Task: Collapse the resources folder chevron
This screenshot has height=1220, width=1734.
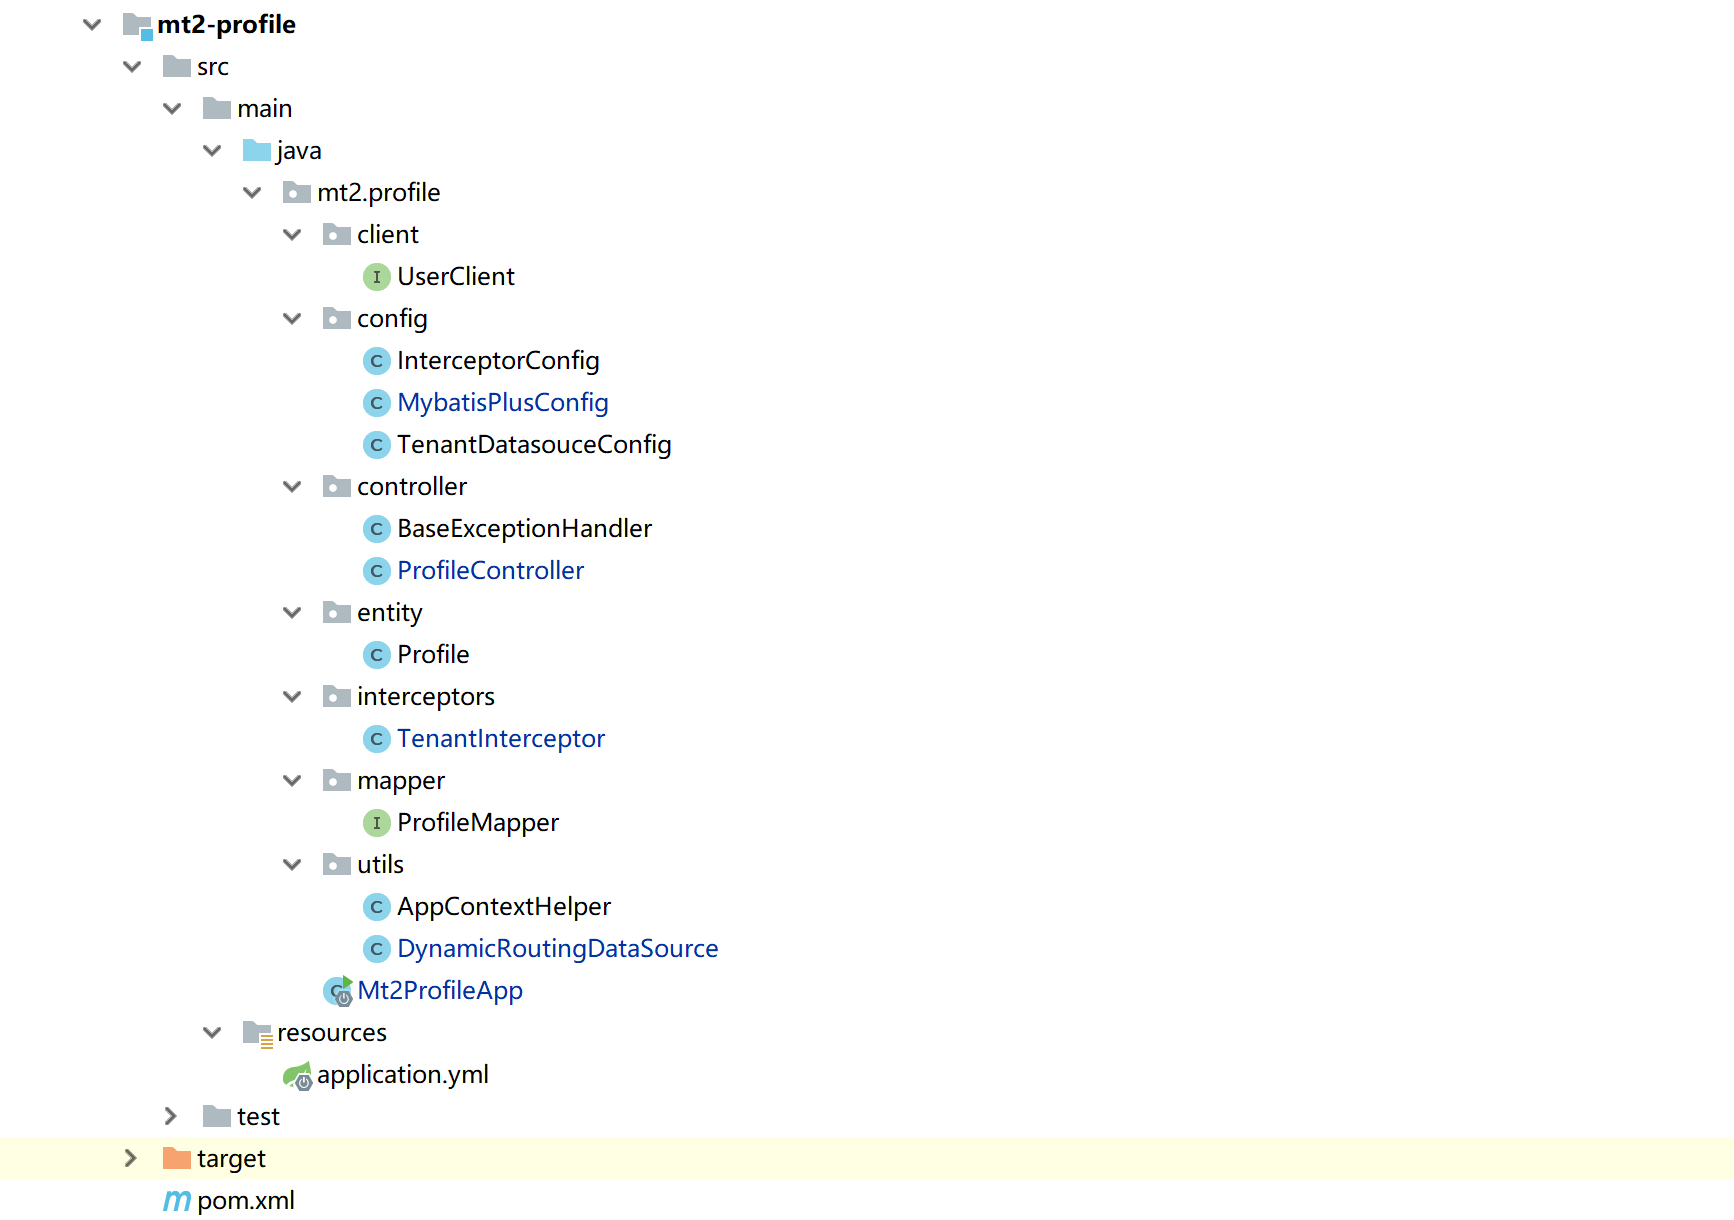Action: (x=212, y=1032)
